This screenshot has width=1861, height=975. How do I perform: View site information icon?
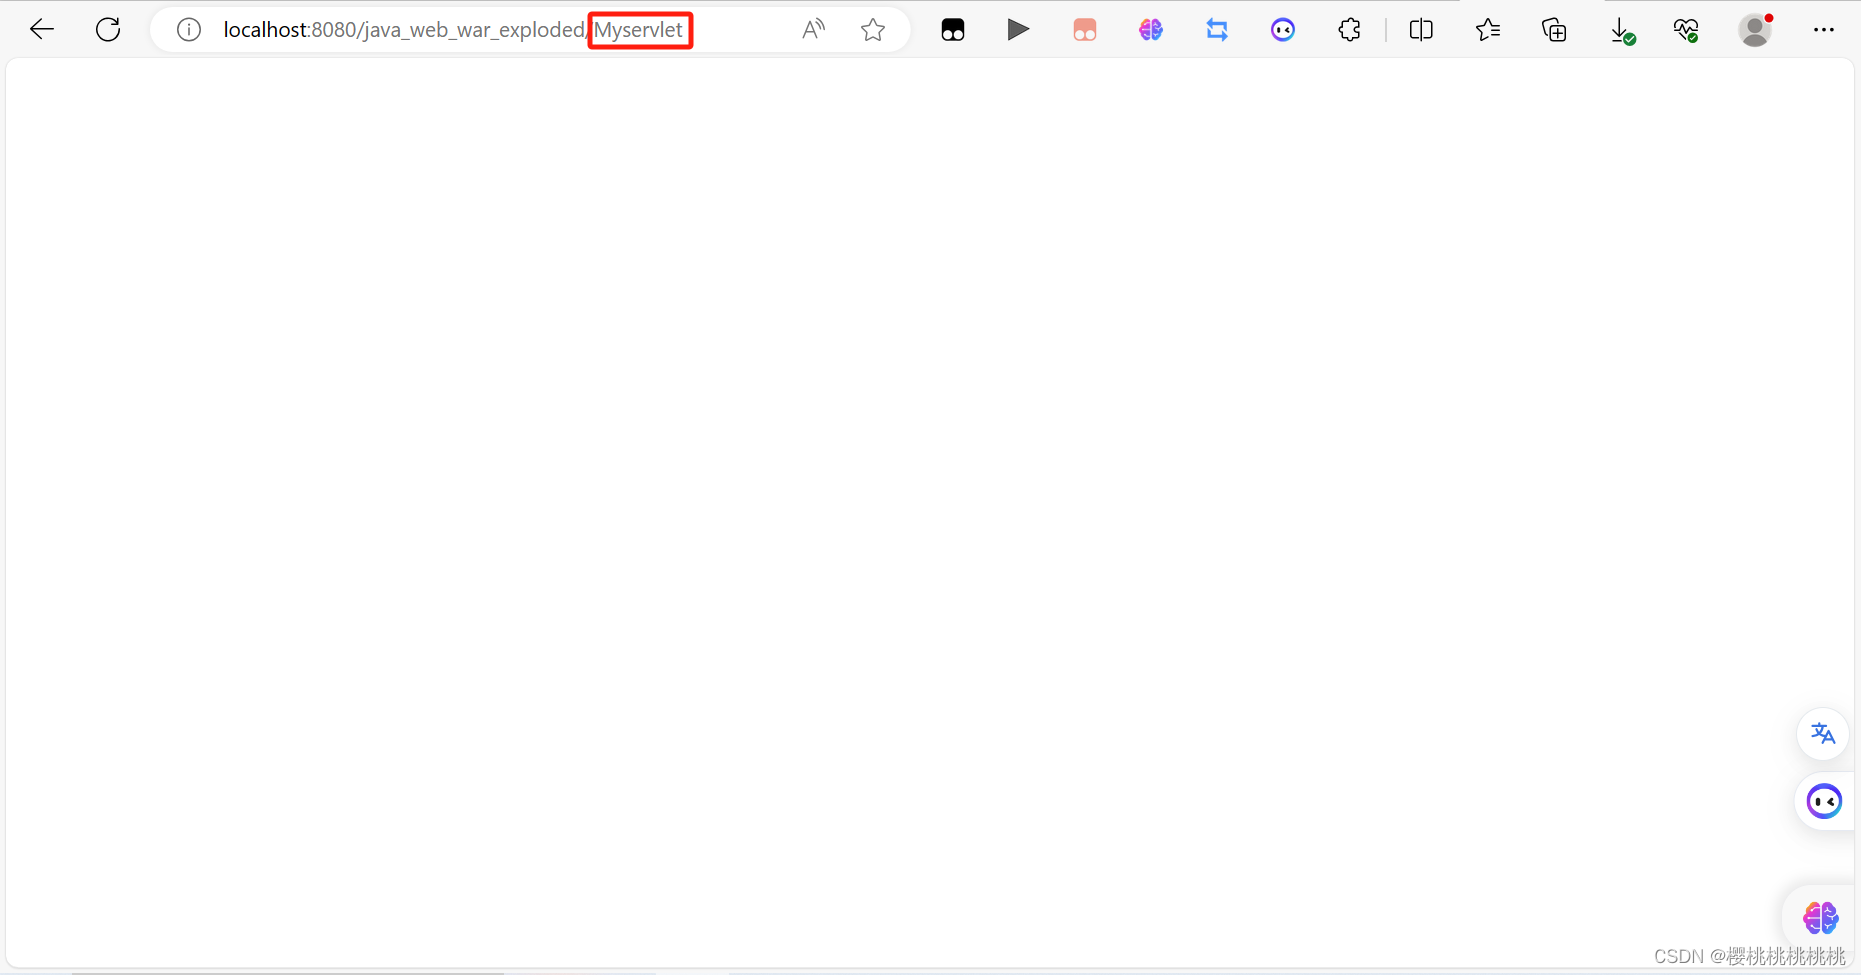click(x=189, y=30)
